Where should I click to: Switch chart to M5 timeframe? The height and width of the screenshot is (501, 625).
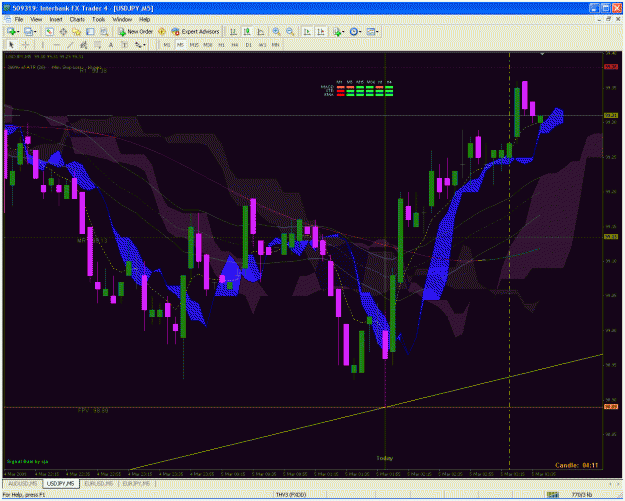(x=180, y=45)
